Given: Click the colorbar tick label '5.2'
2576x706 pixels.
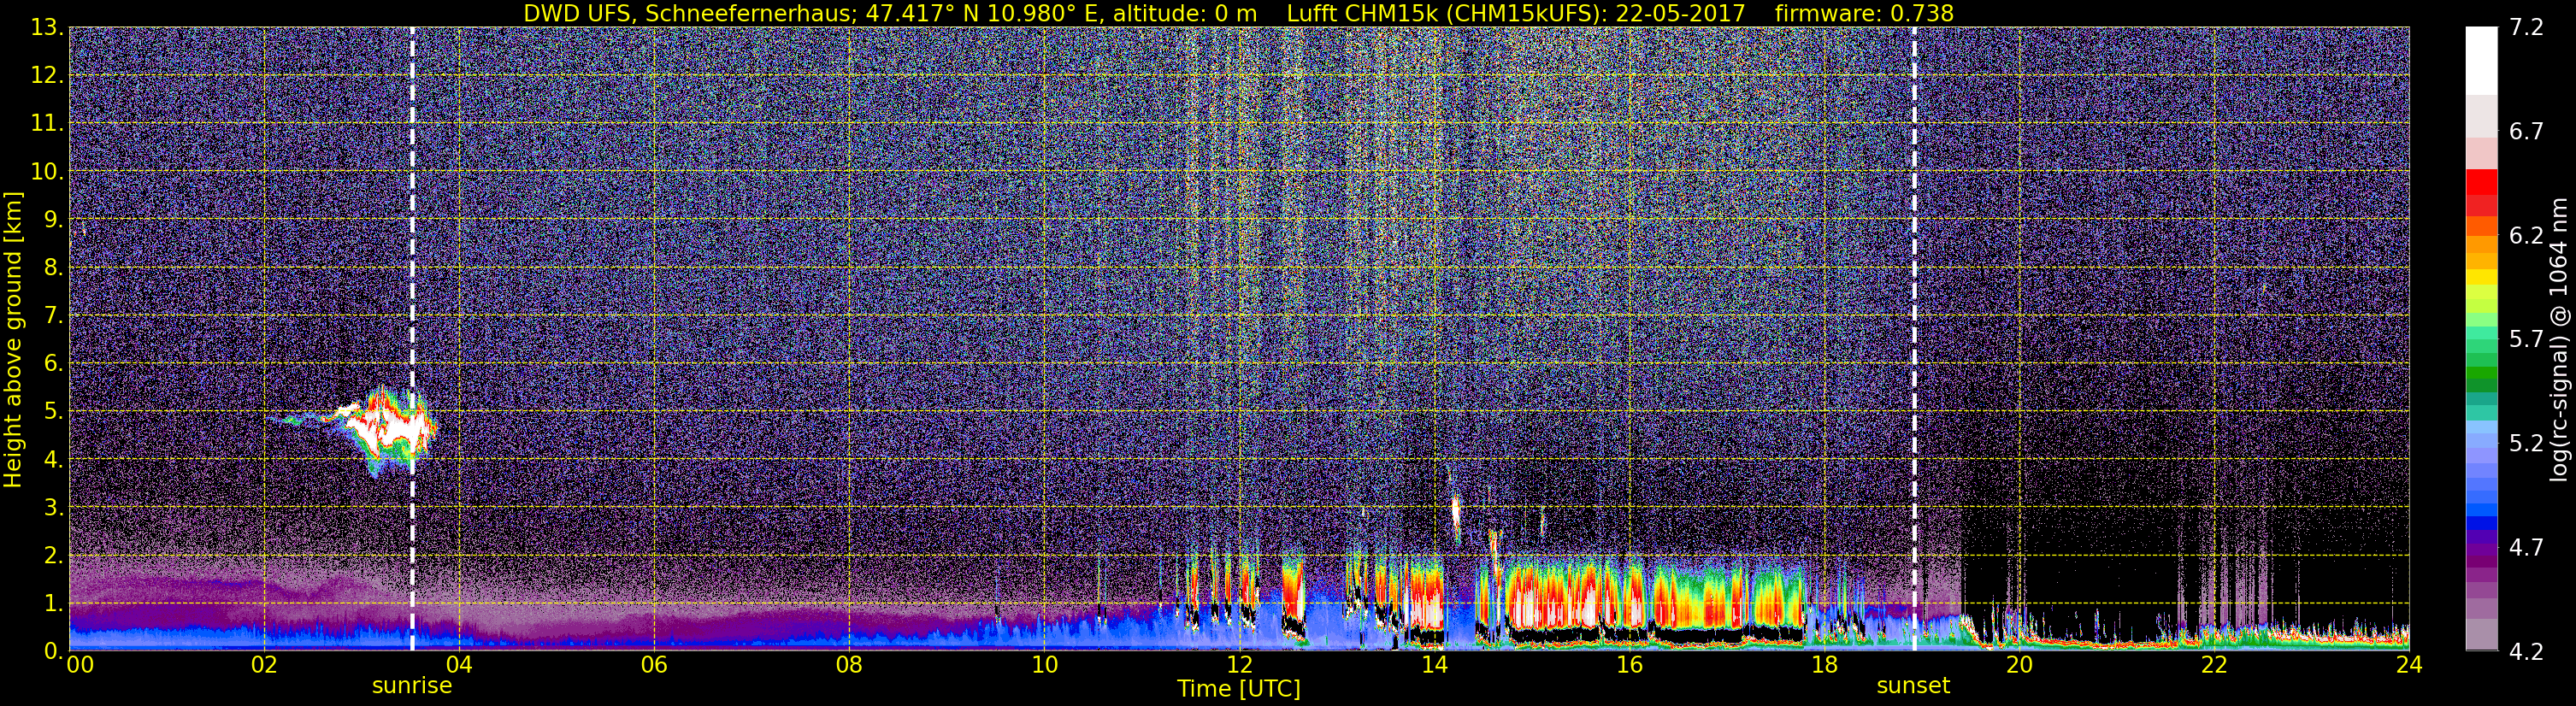Looking at the screenshot, I should tap(2525, 444).
